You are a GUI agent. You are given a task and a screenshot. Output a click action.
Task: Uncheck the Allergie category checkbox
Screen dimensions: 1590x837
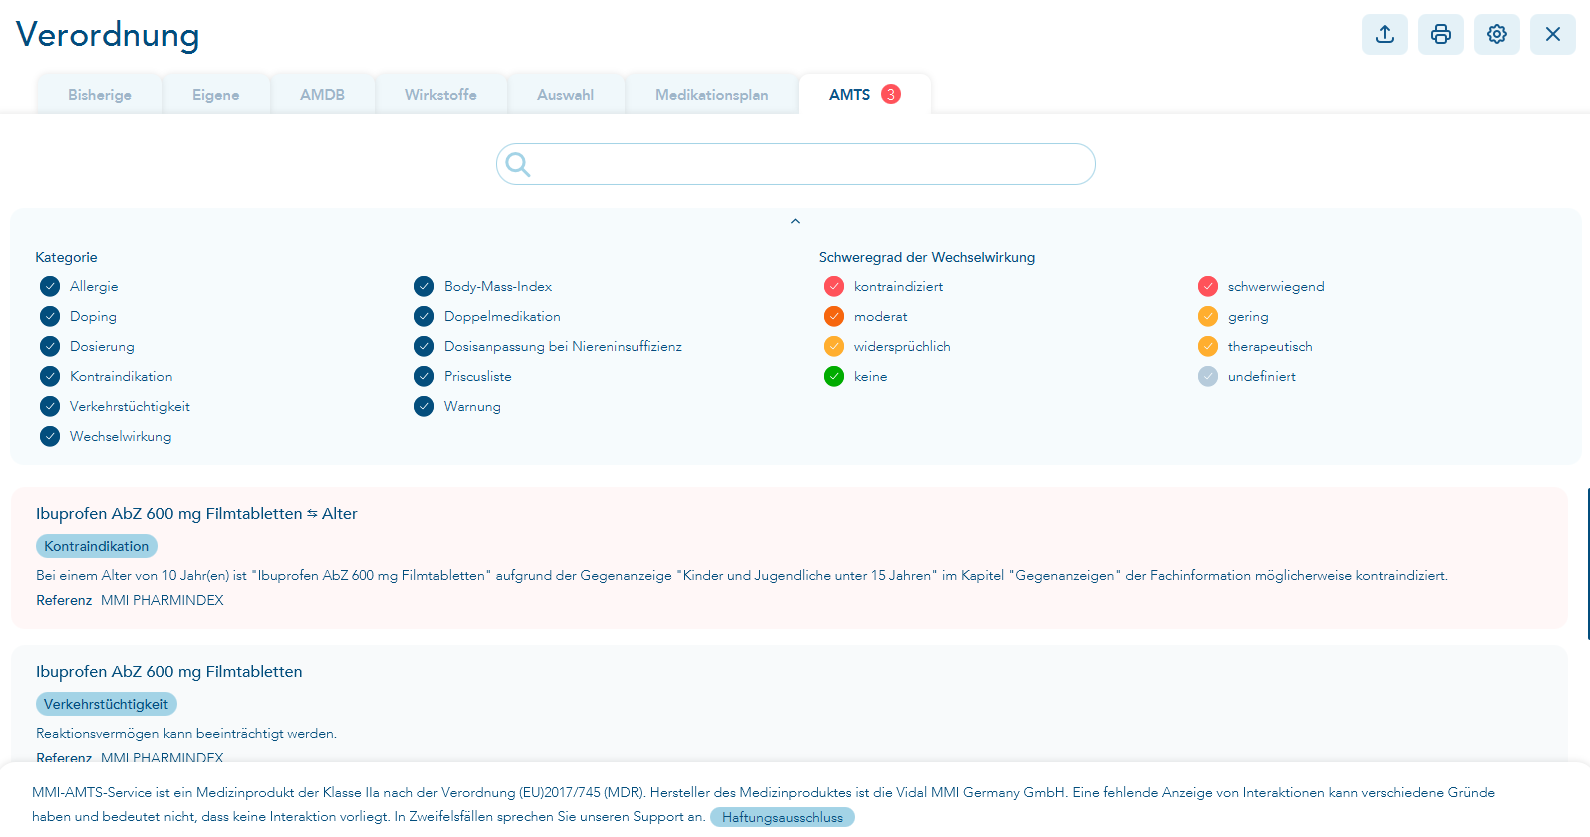click(50, 286)
